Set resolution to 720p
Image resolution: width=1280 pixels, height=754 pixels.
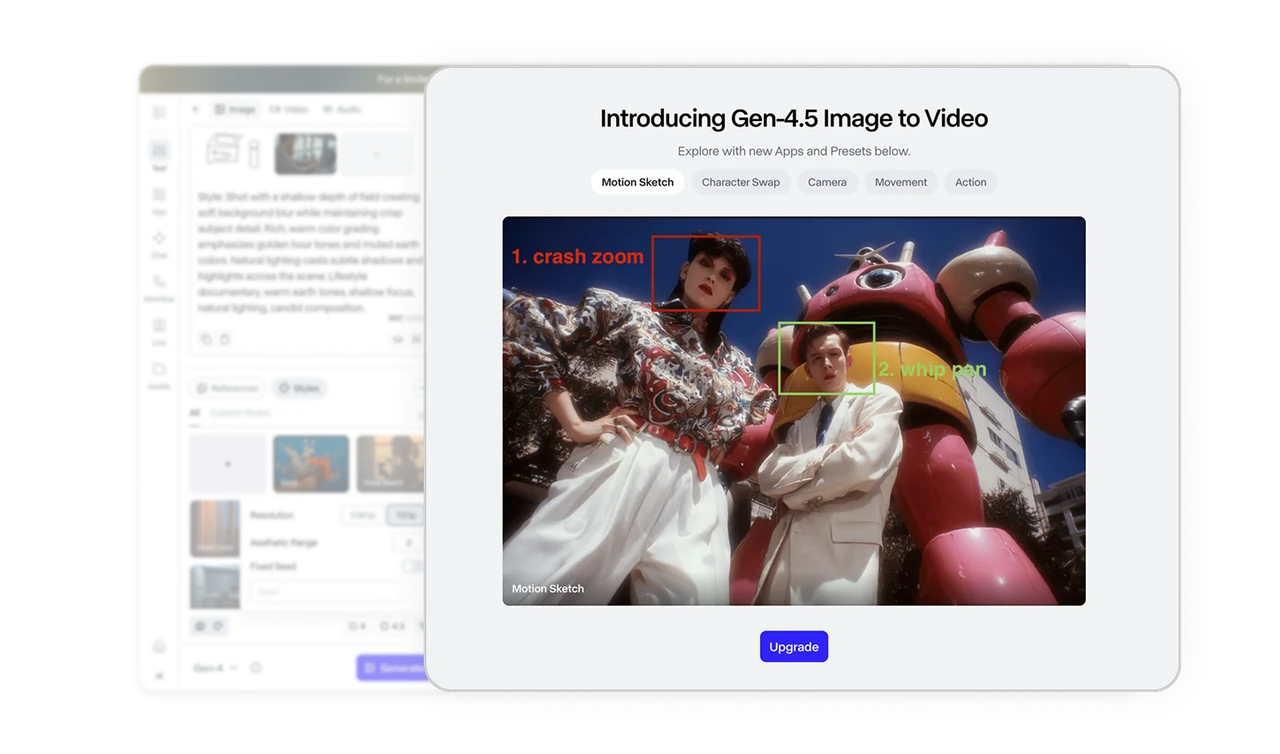coord(406,515)
